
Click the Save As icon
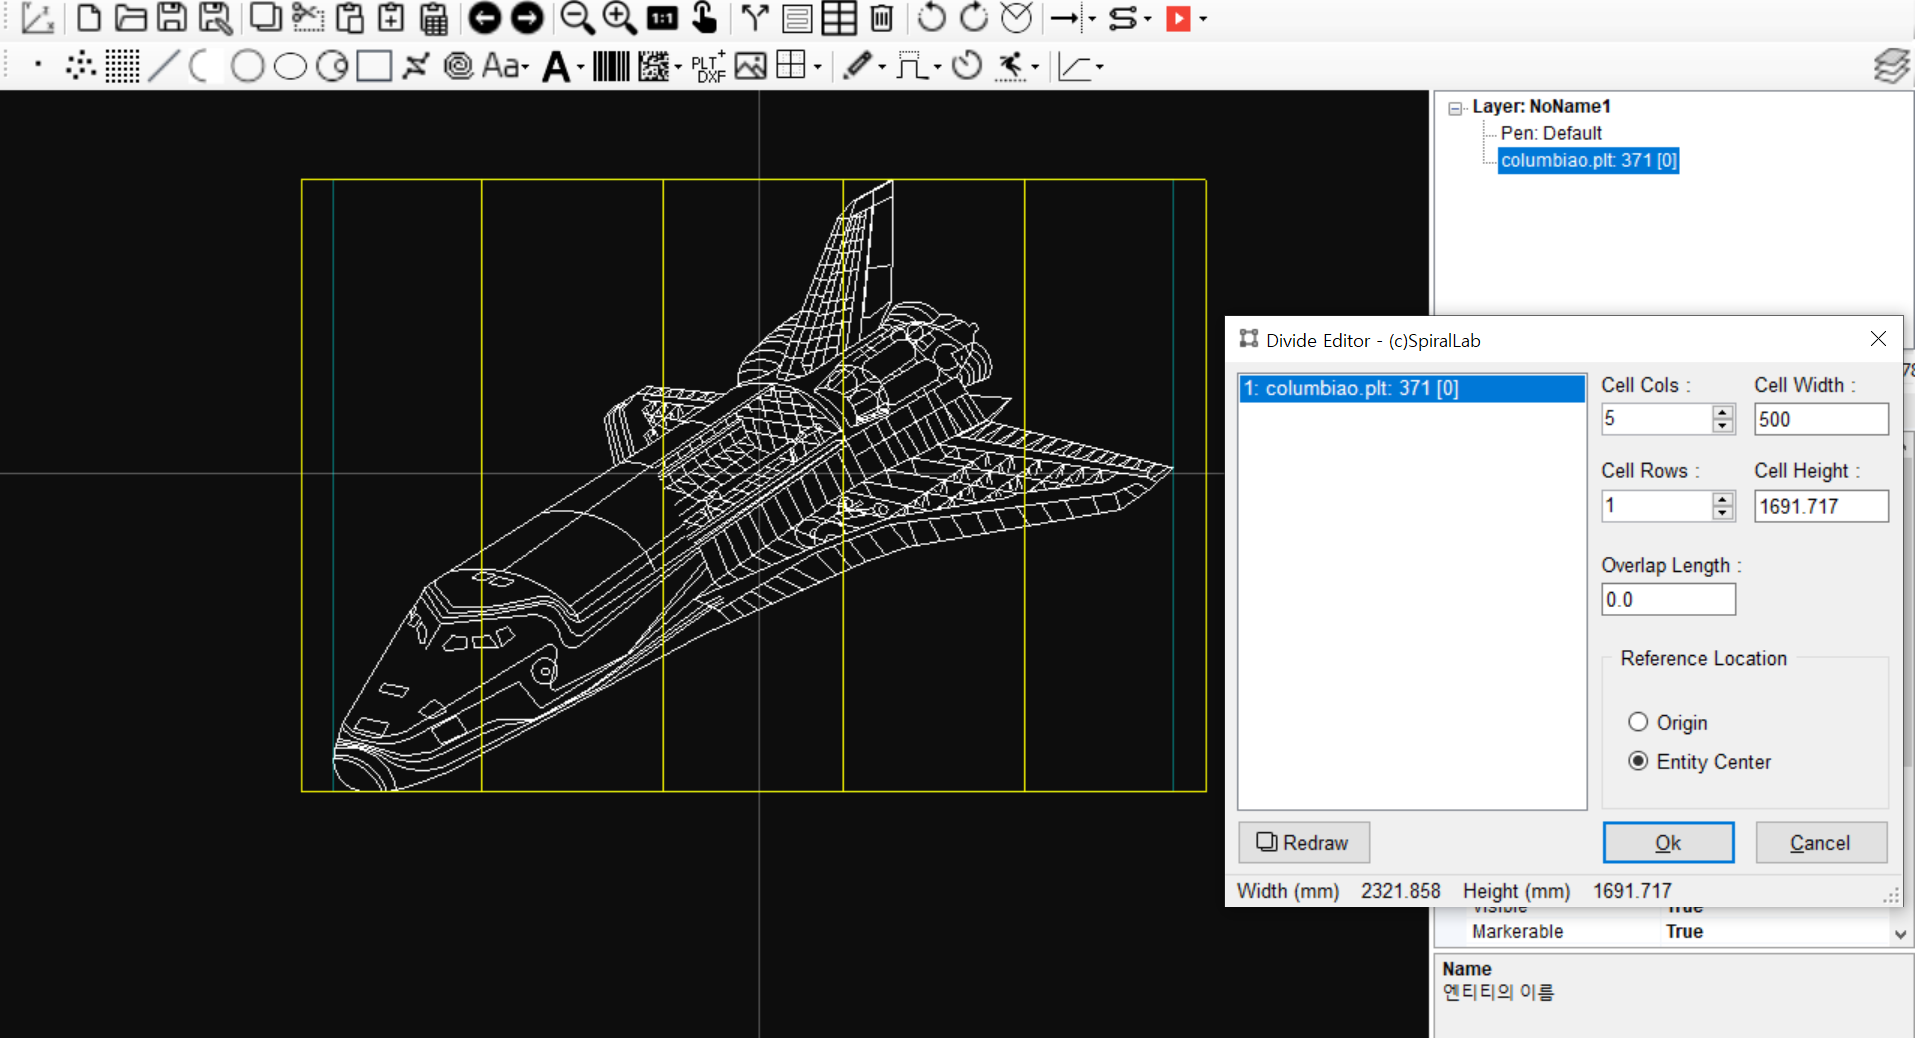(215, 18)
